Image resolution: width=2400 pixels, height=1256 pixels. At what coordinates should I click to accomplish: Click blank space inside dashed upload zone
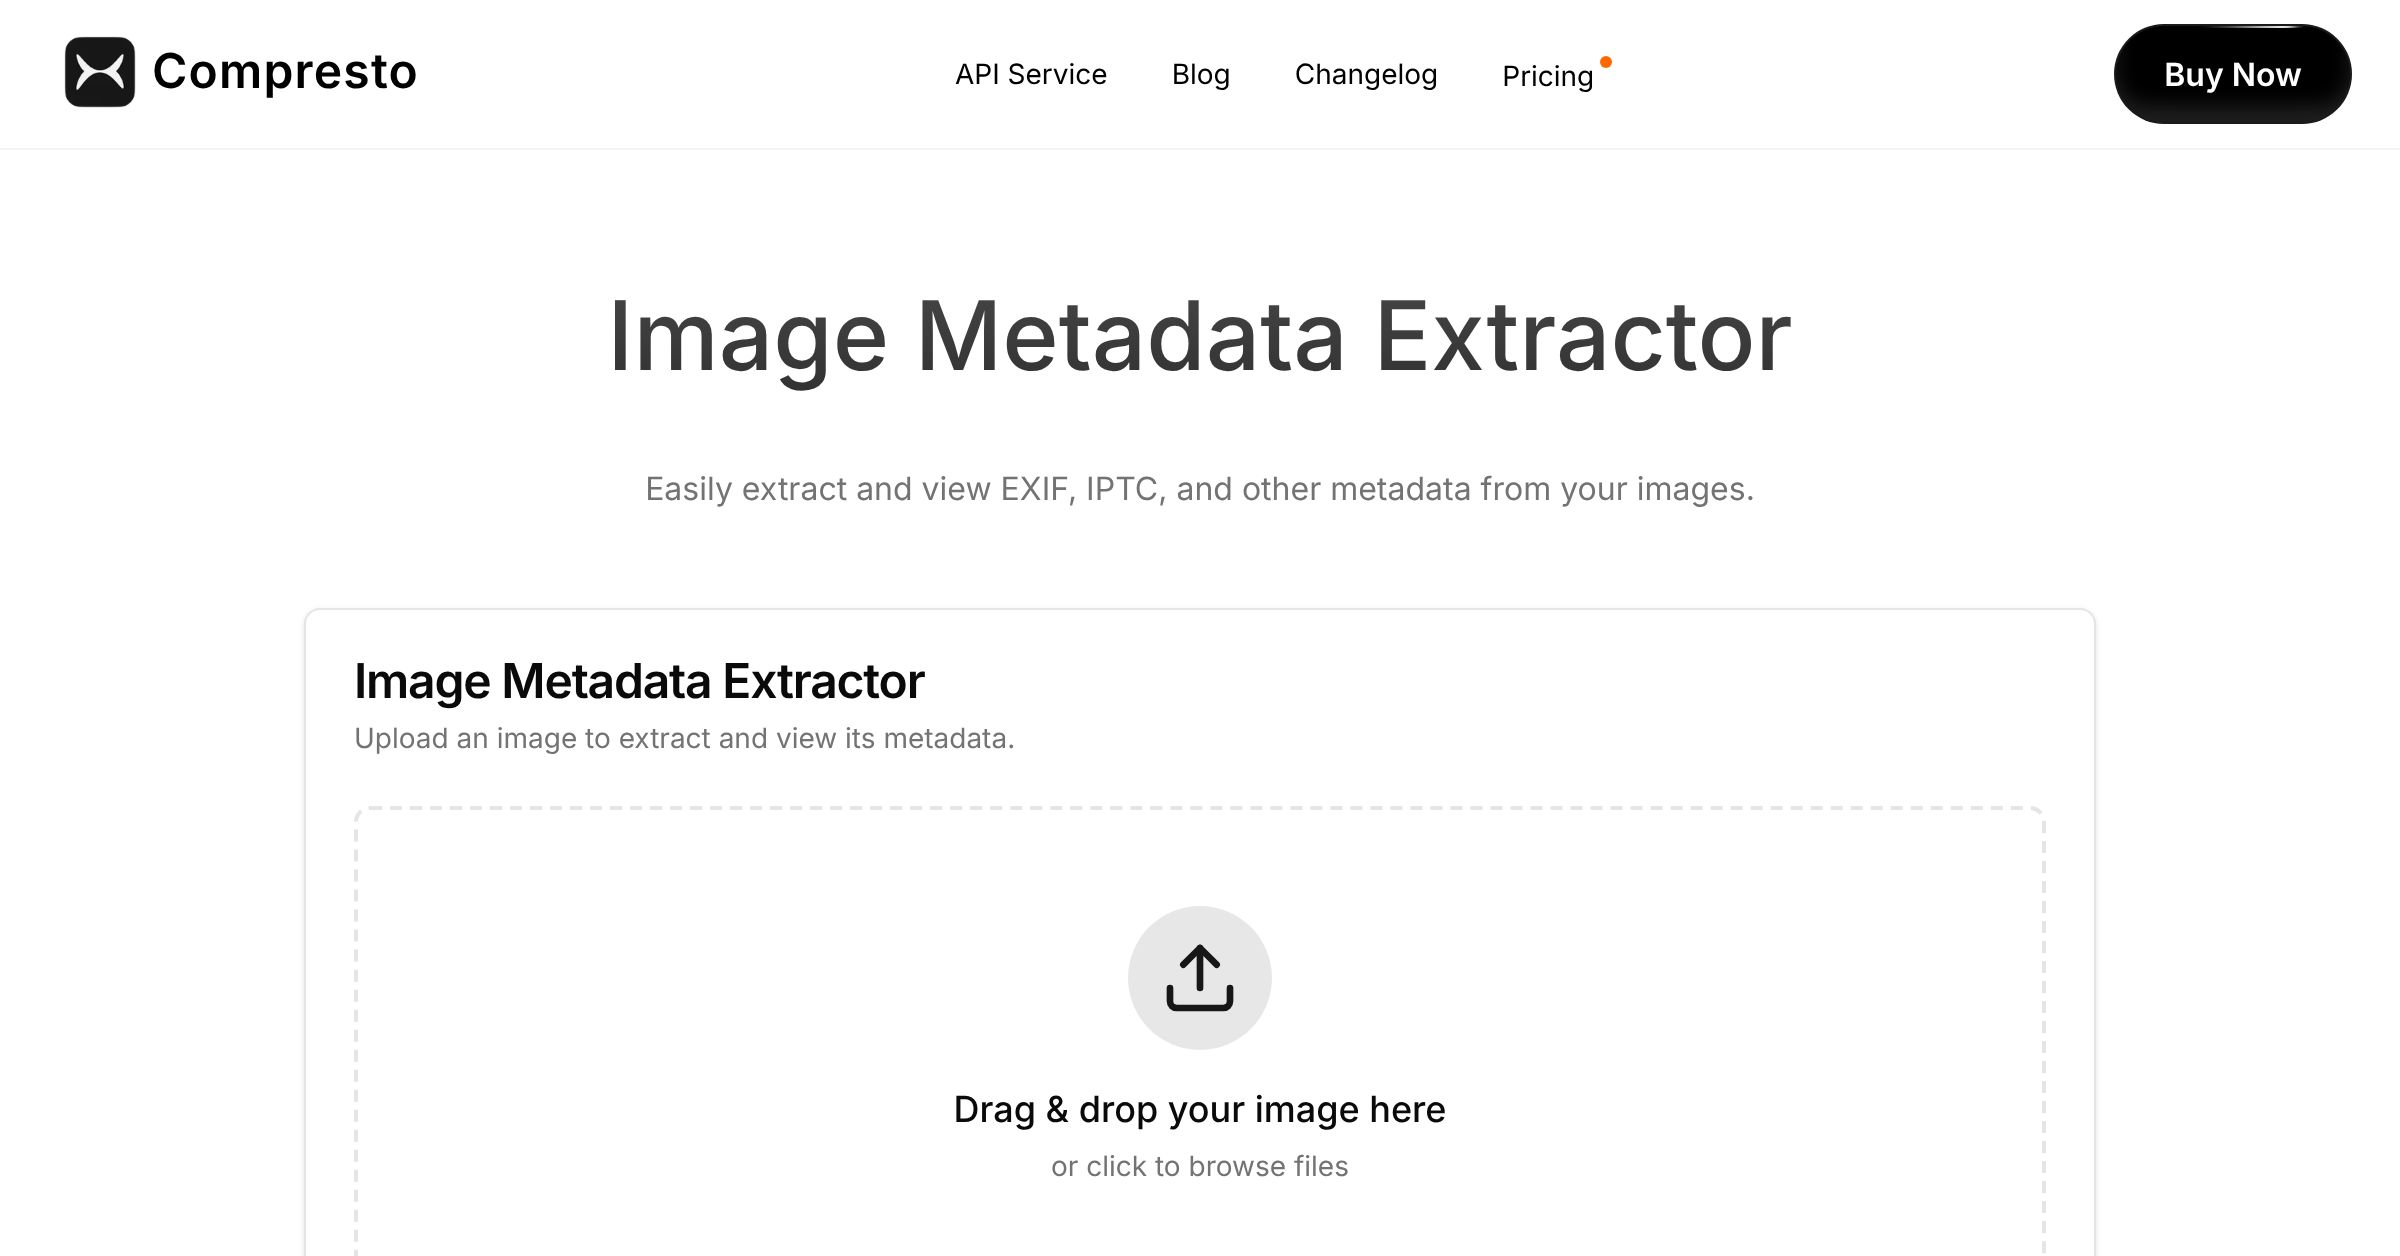coord(700,1000)
